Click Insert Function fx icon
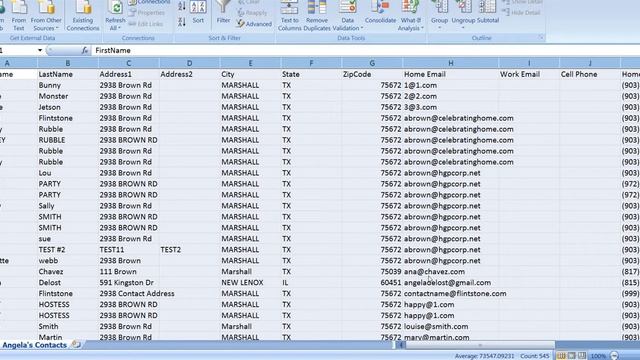640x360 pixels. coord(84,50)
